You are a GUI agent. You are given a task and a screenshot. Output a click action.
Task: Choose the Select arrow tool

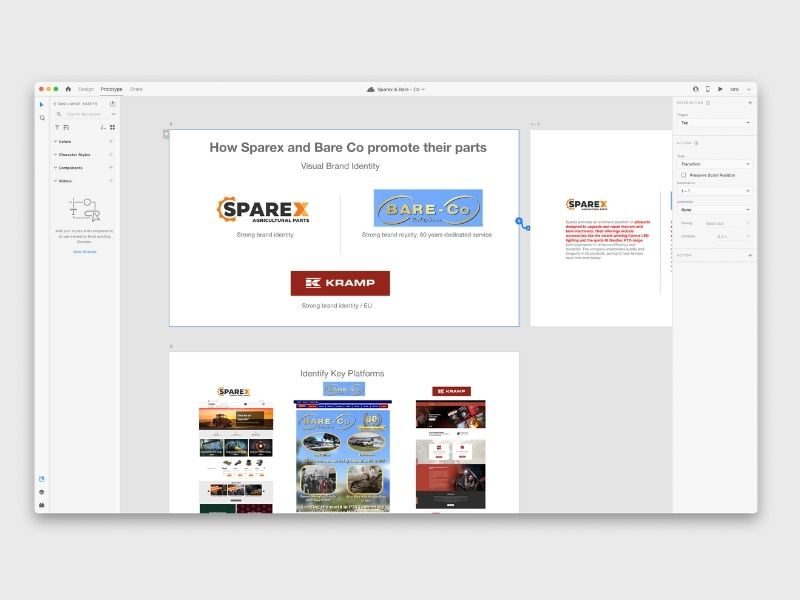42,105
